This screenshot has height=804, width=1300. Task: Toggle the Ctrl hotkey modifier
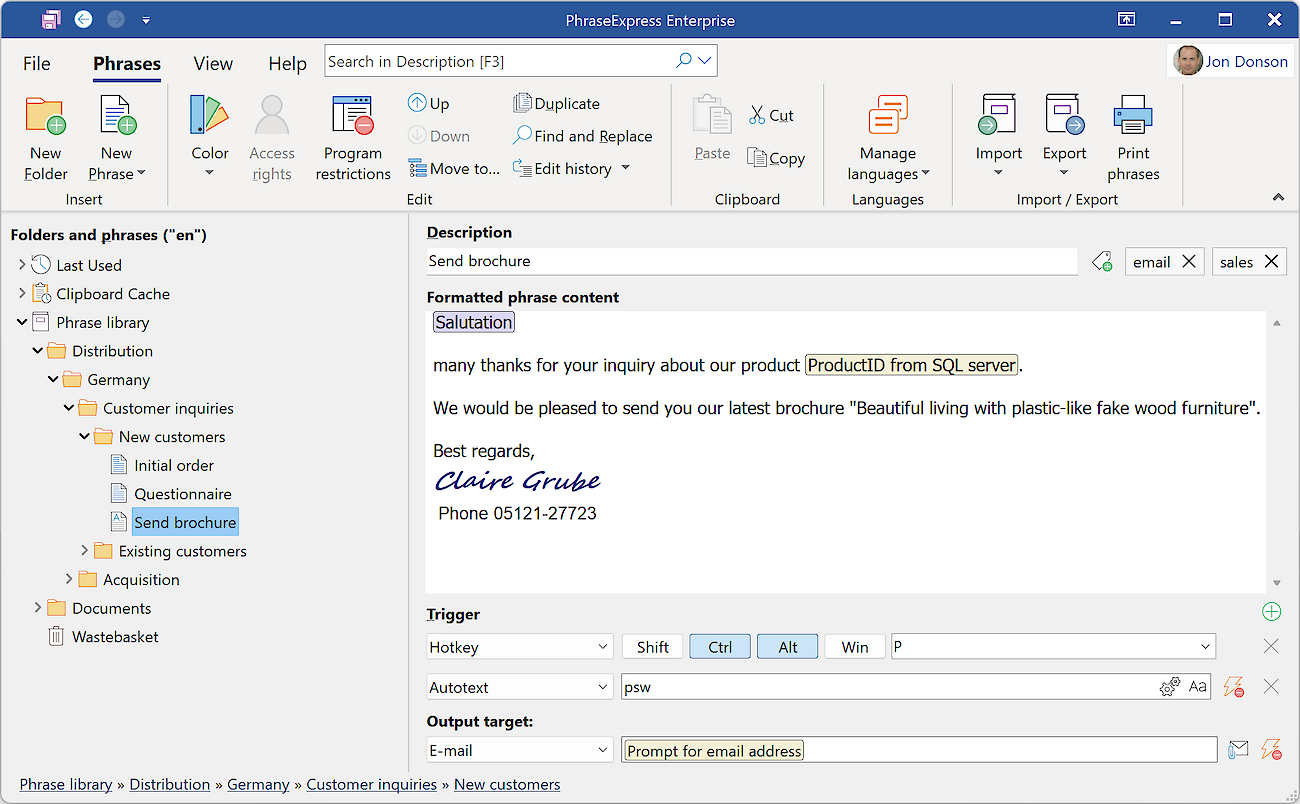[x=720, y=647]
